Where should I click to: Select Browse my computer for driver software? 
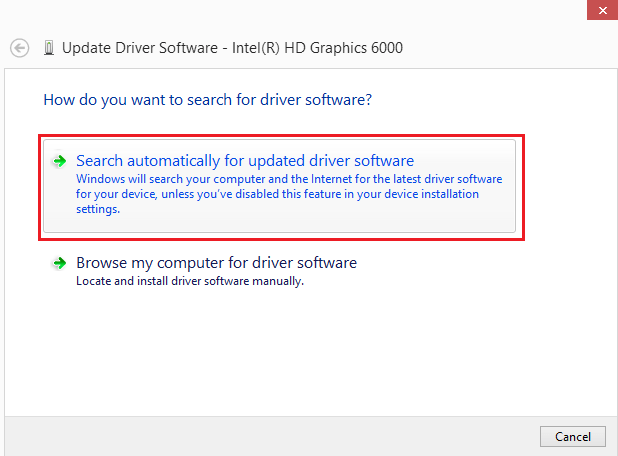pos(216,263)
